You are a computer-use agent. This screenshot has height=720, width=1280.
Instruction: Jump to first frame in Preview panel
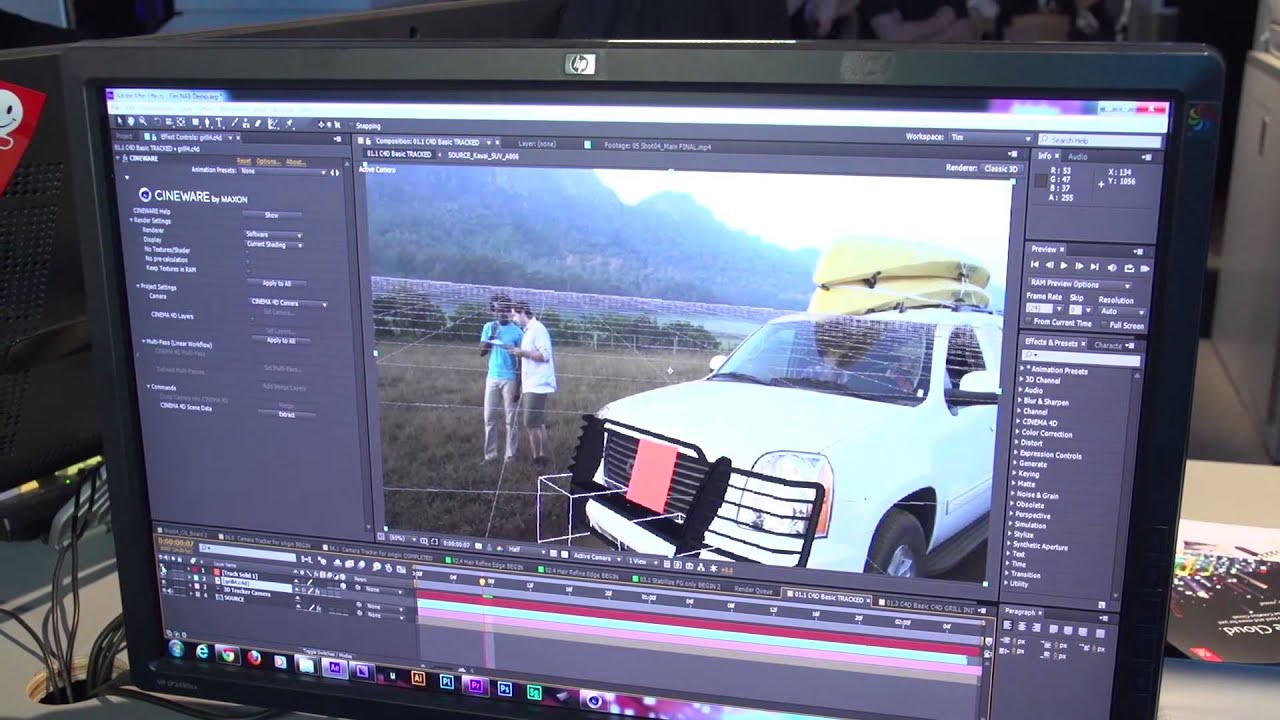(x=1035, y=265)
